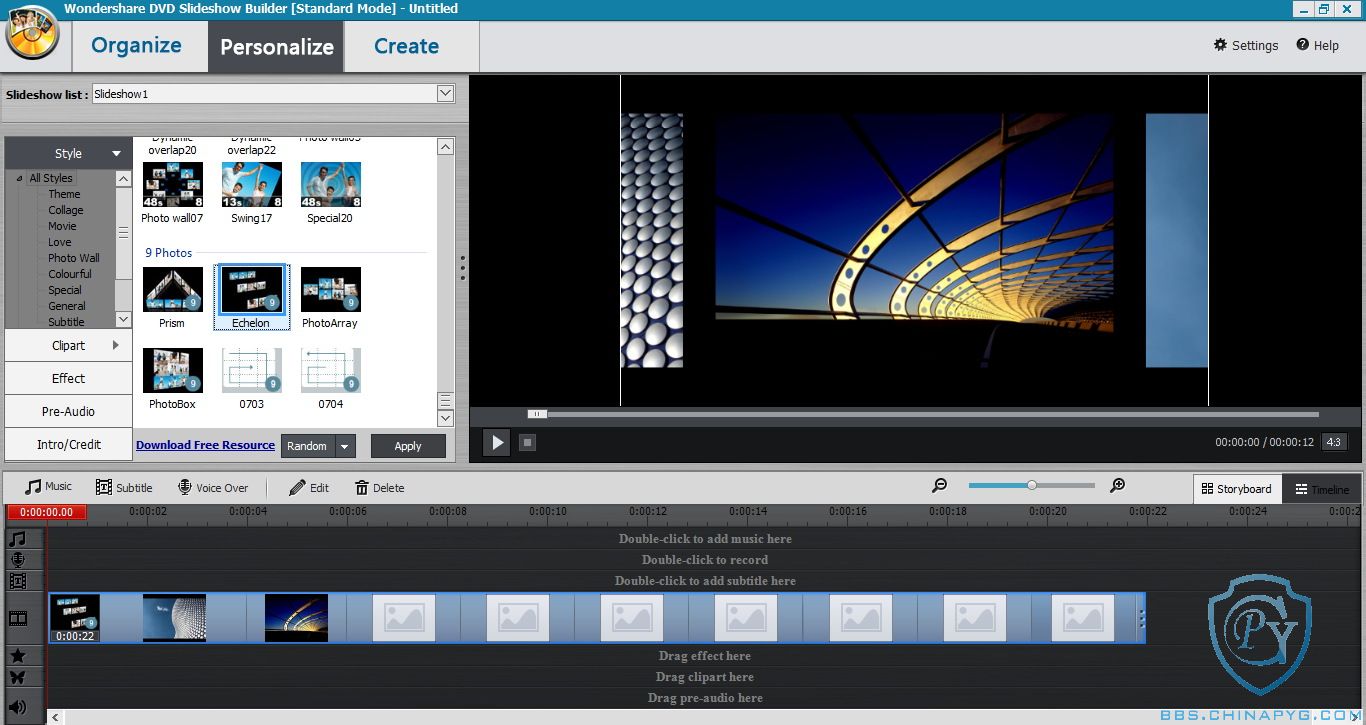Open the Help menu
The height and width of the screenshot is (725, 1366).
pos(1317,45)
